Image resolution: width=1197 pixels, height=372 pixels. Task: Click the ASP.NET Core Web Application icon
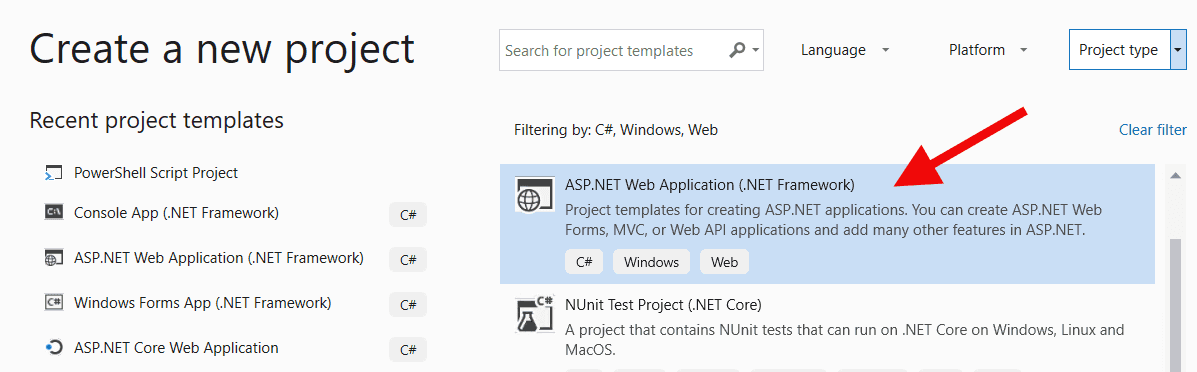pyautogui.click(x=53, y=348)
